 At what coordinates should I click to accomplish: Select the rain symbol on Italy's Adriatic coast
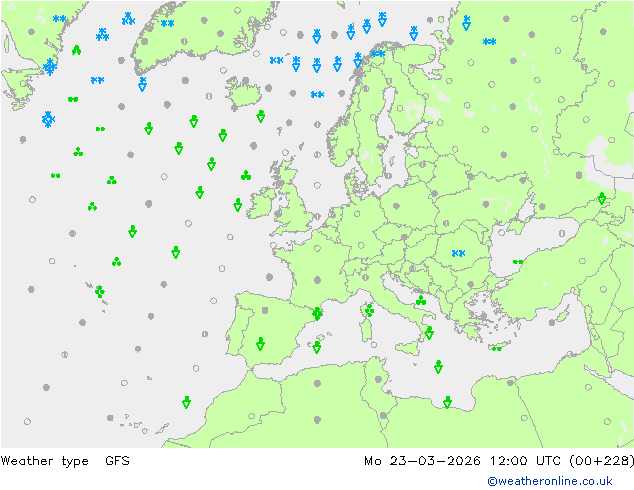click(x=421, y=300)
